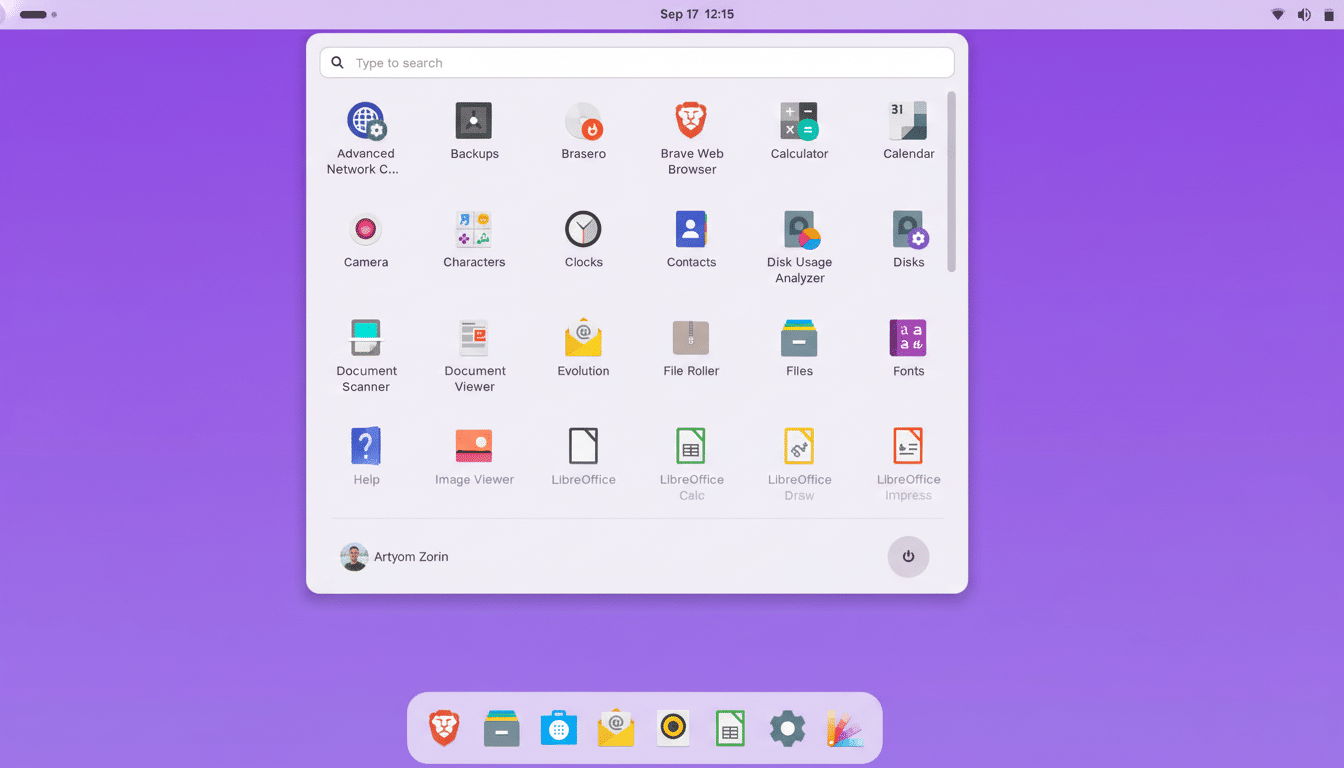Open the date and time menu
This screenshot has width=1344, height=768.
click(697, 14)
